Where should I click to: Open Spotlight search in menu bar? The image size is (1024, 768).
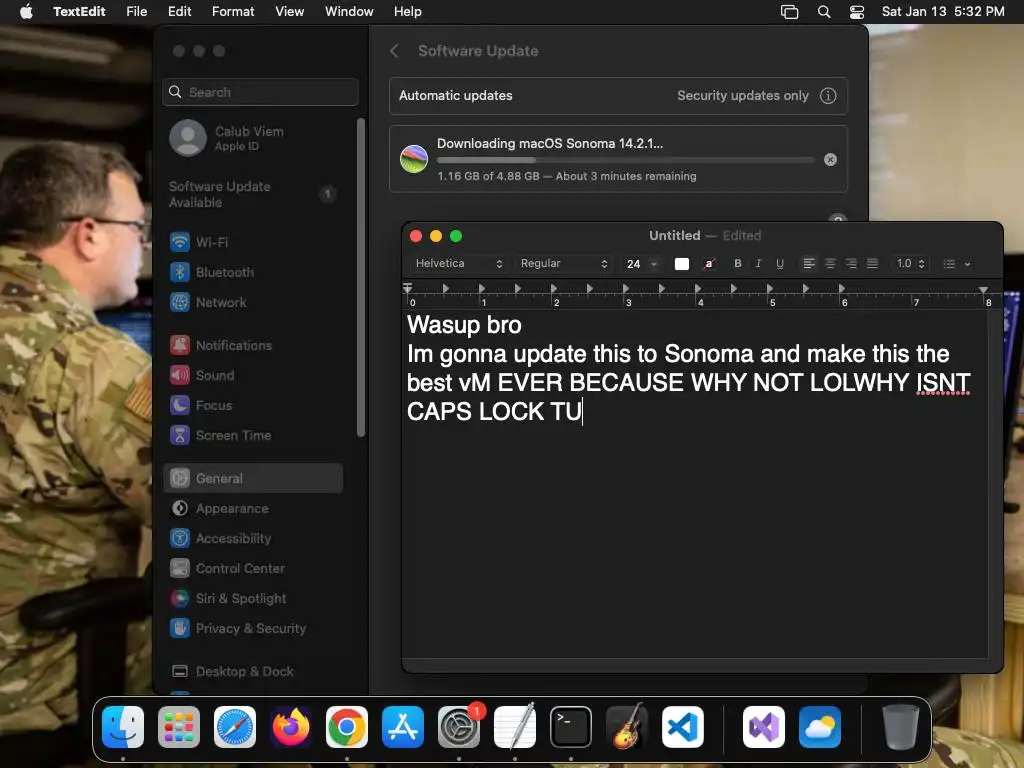[824, 12]
